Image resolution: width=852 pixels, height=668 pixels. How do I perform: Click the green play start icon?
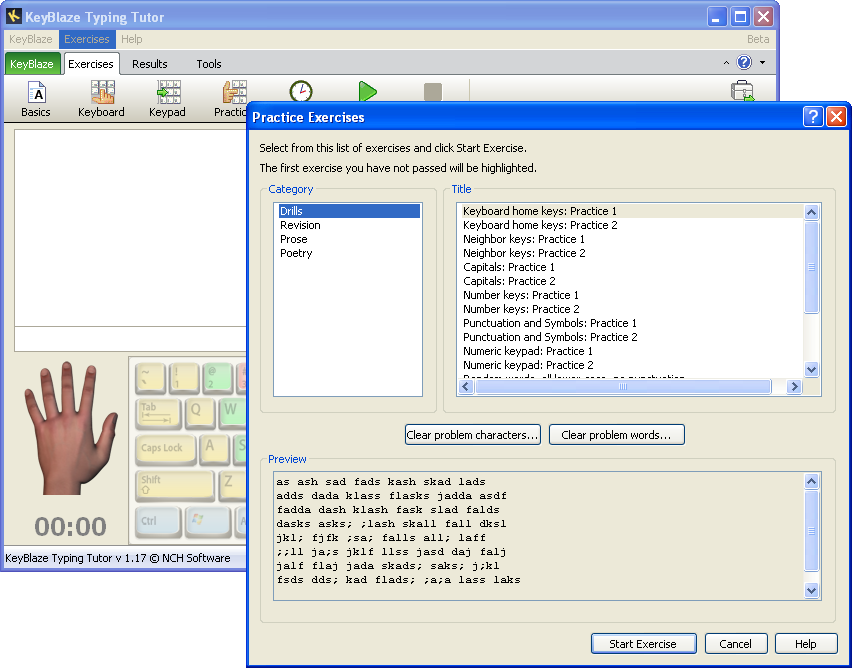point(367,92)
